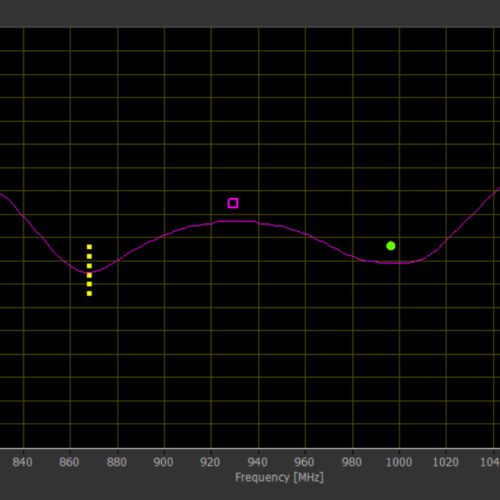500x500 pixels.
Task: Select the green circle marker
Action: pos(391,246)
